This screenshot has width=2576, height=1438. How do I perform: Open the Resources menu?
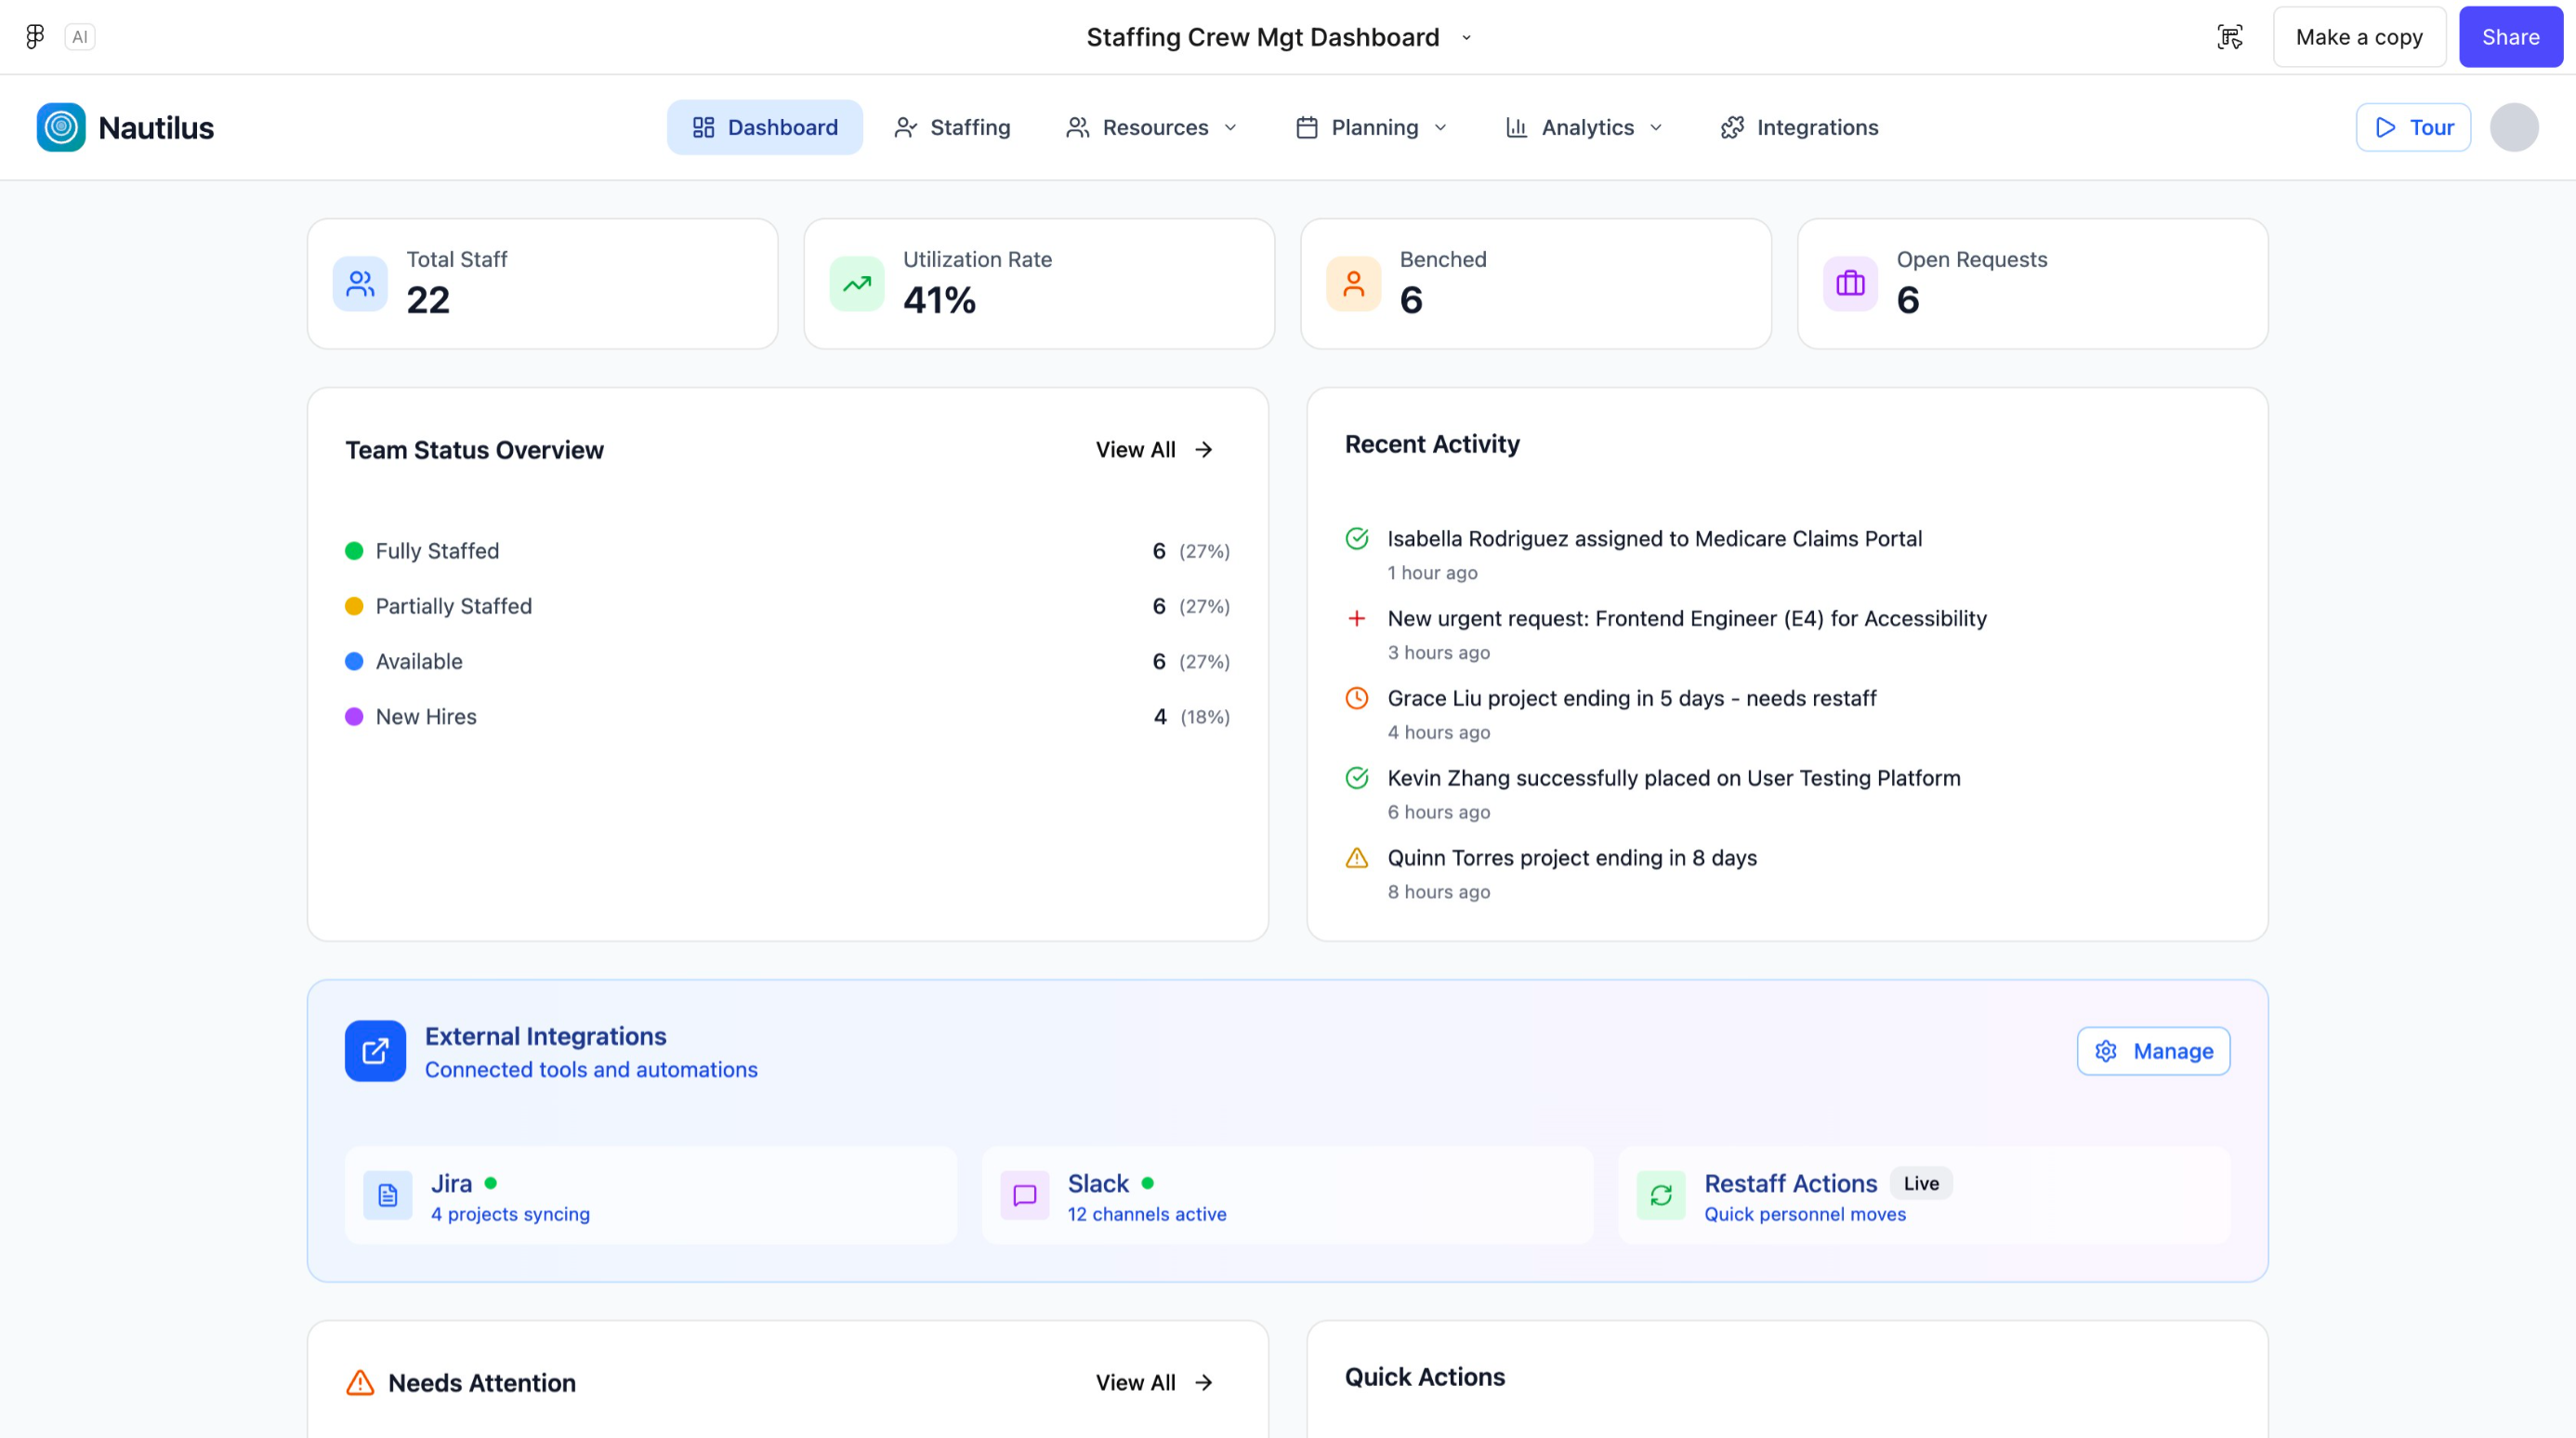(1150, 127)
